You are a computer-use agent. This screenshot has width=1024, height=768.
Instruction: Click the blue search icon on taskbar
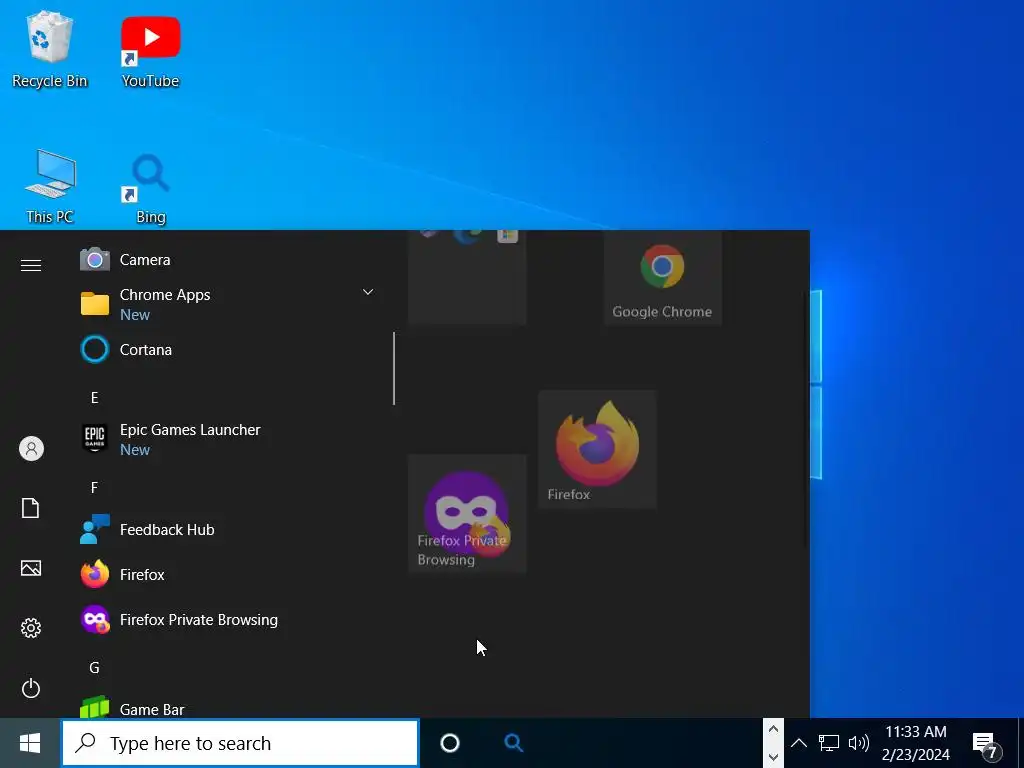coord(513,743)
